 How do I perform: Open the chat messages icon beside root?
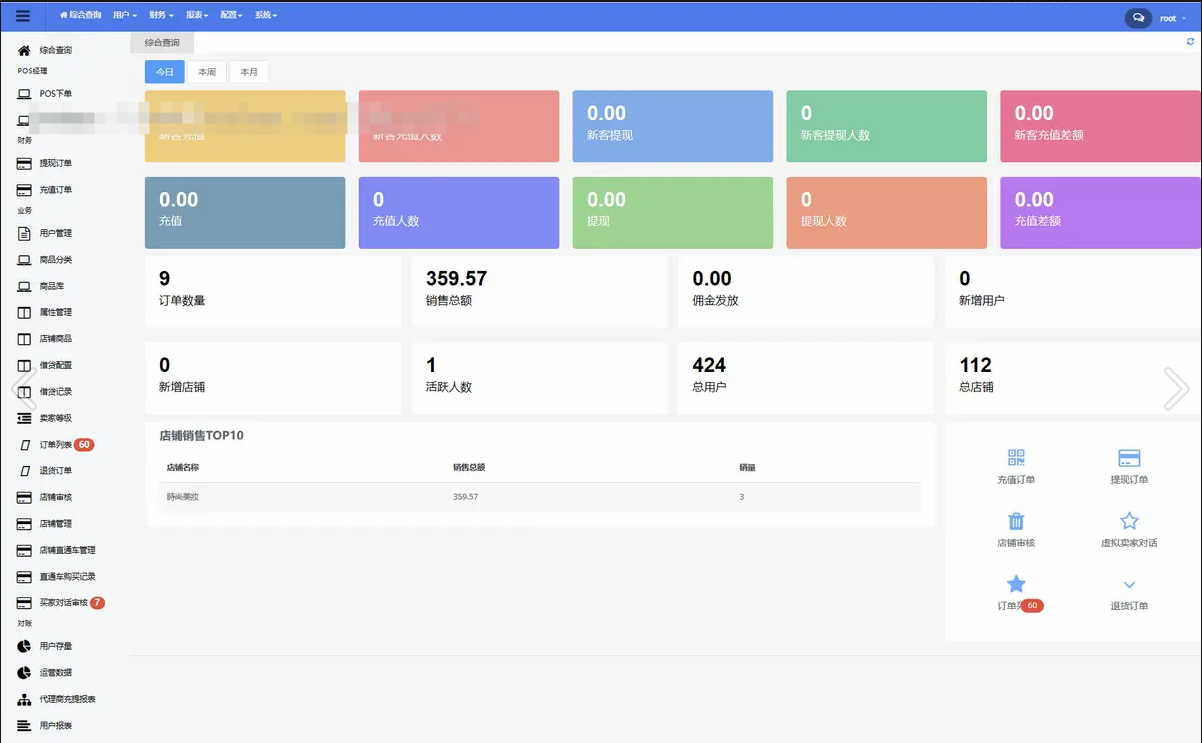click(1137, 18)
